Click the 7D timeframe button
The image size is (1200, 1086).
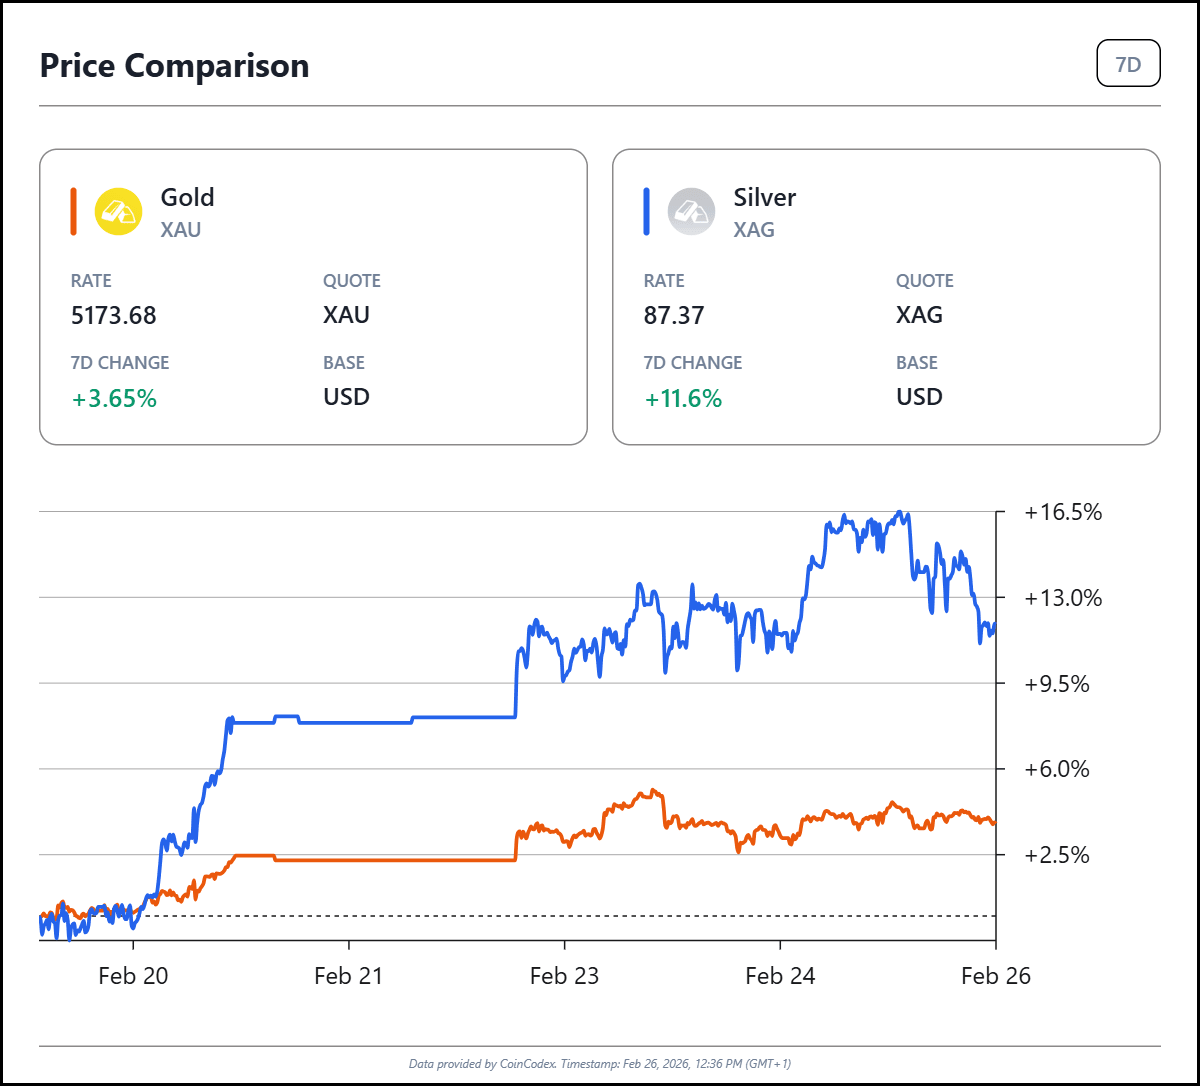1128,65
